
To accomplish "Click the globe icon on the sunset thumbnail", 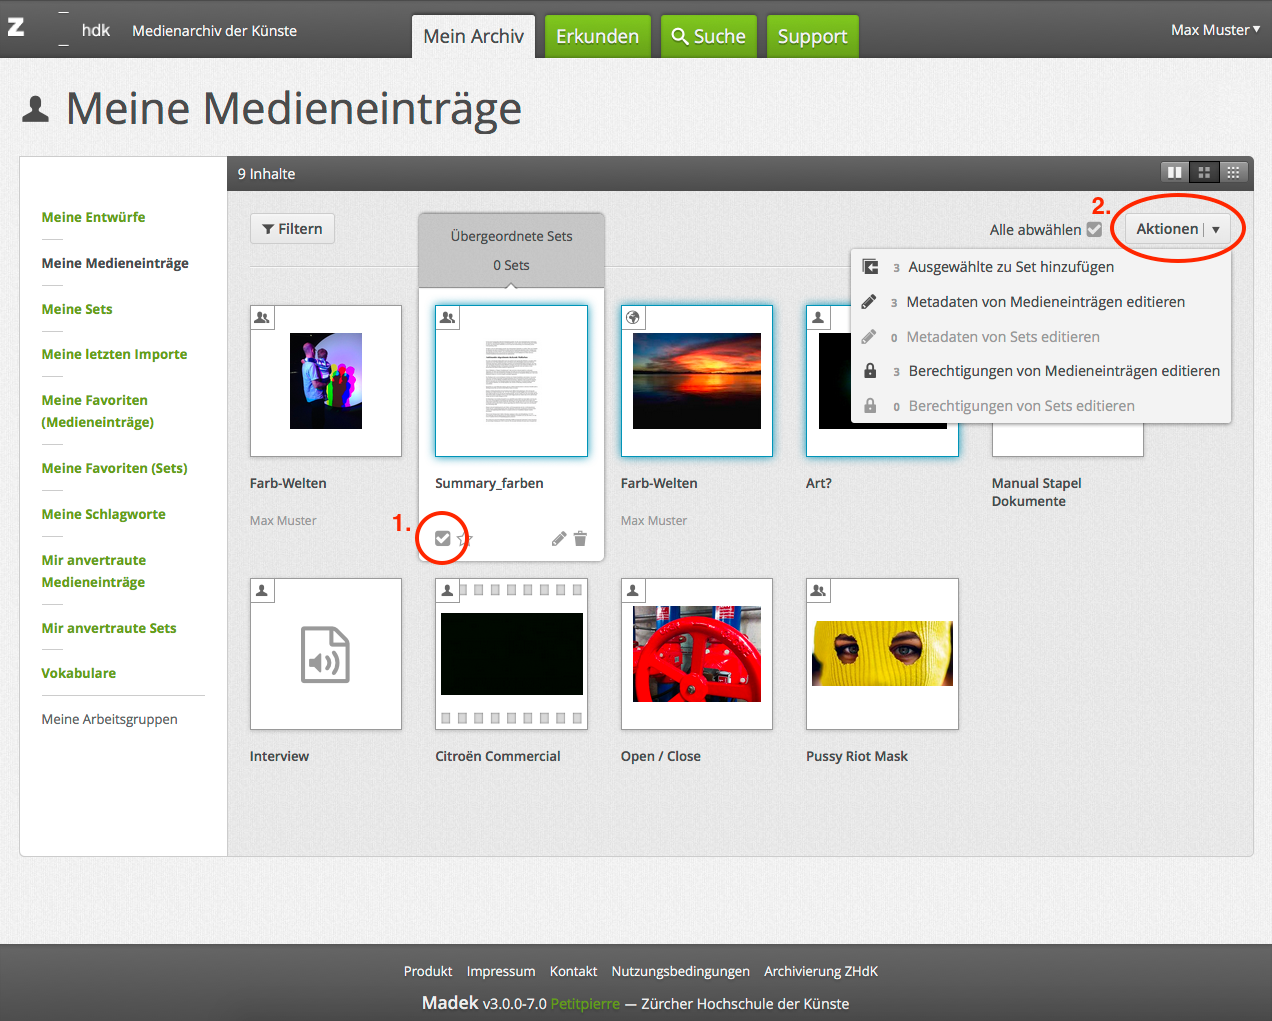I will pos(633,318).
